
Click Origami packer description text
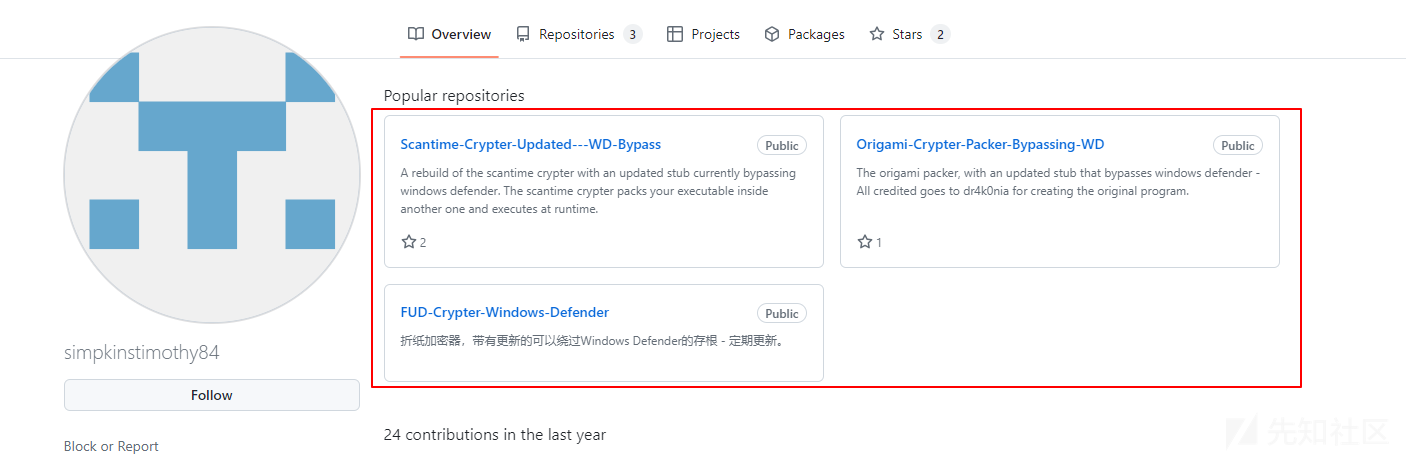(1058, 182)
